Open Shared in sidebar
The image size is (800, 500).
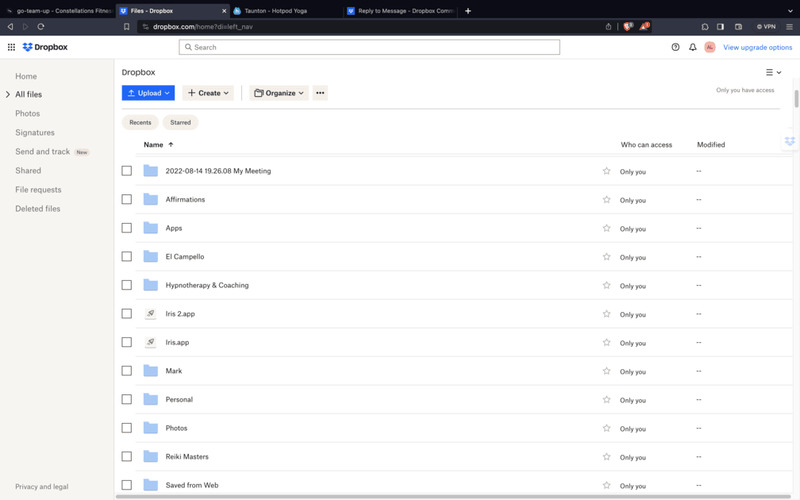(28, 170)
